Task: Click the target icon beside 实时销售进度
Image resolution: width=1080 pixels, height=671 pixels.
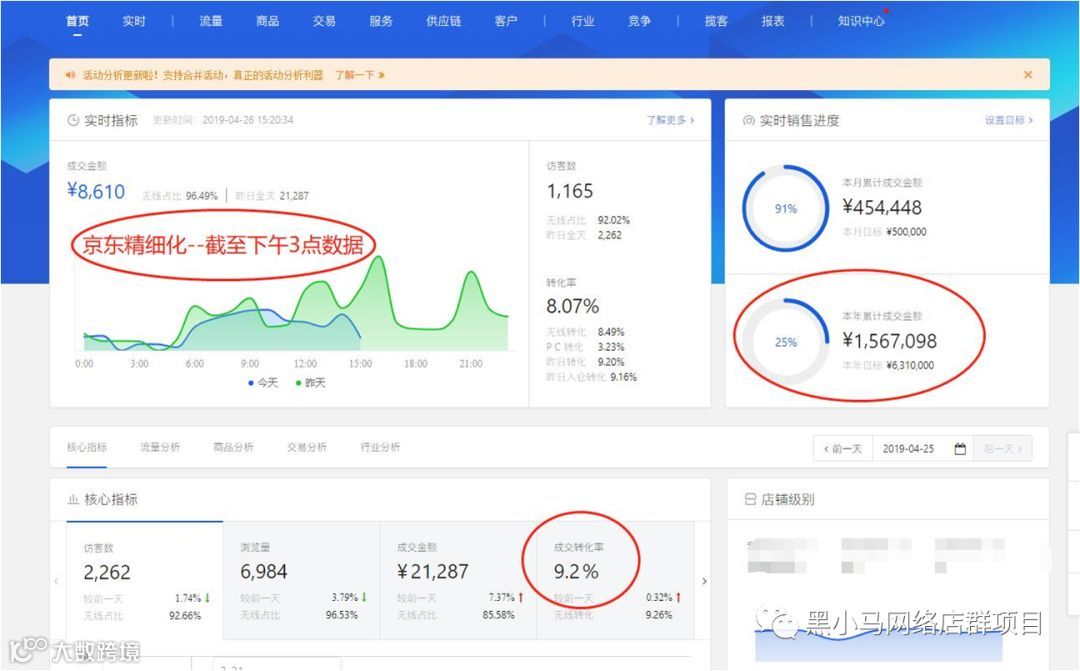Action: (x=748, y=121)
